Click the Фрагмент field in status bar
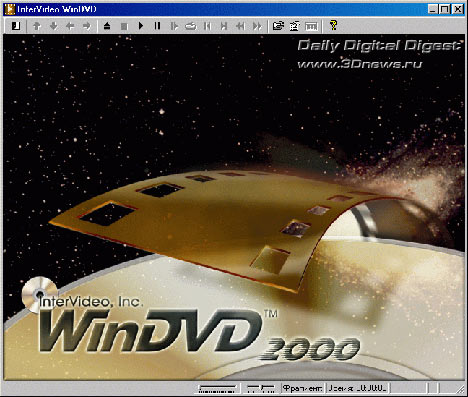 point(303,388)
